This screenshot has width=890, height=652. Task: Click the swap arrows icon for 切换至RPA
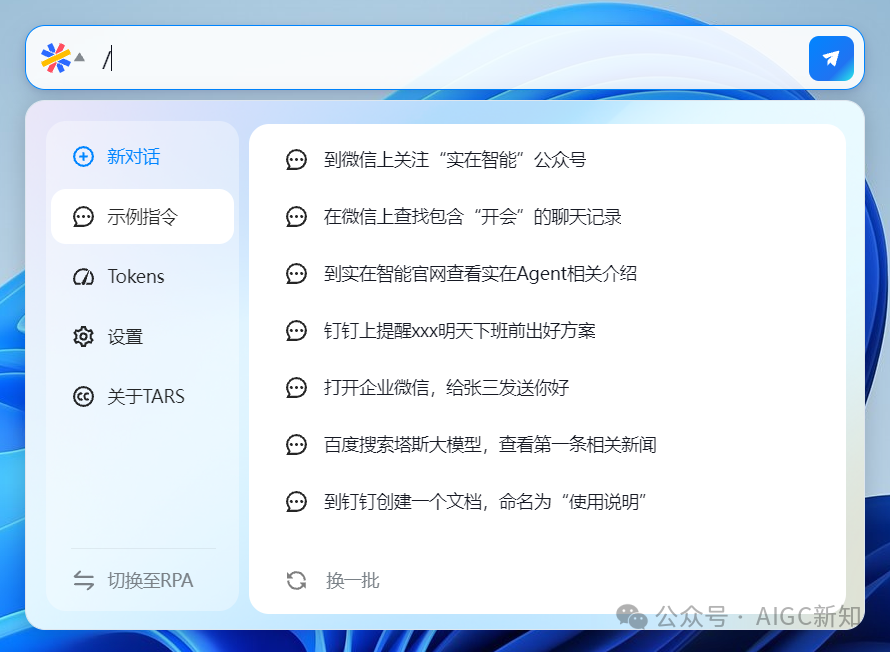pyautogui.click(x=83, y=580)
